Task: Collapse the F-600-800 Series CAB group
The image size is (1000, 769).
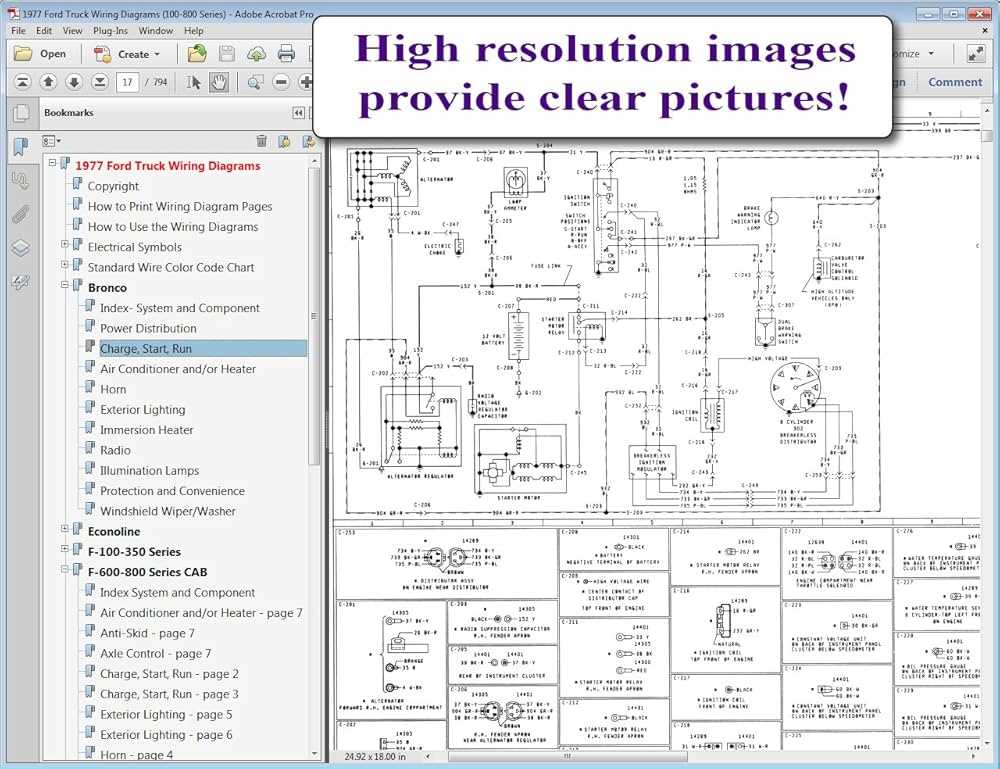Action: coord(64,569)
